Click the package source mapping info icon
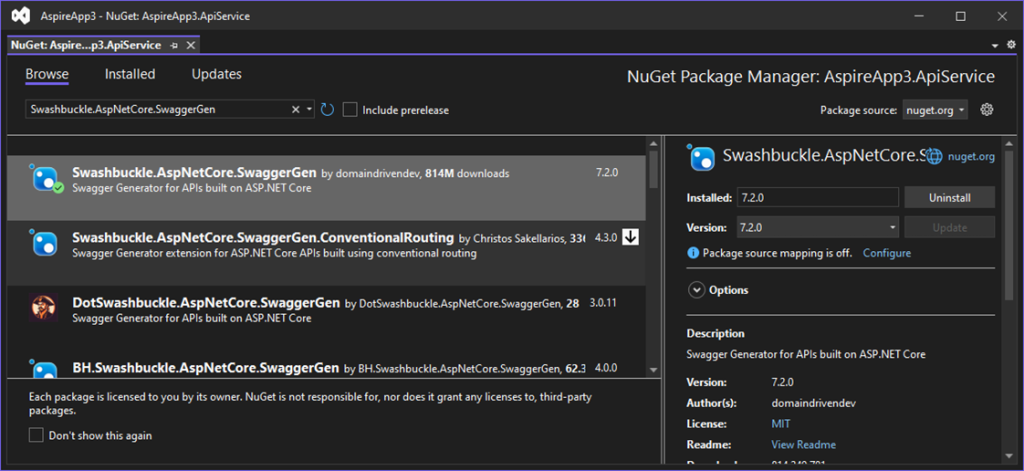The image size is (1024, 471). (x=694, y=253)
